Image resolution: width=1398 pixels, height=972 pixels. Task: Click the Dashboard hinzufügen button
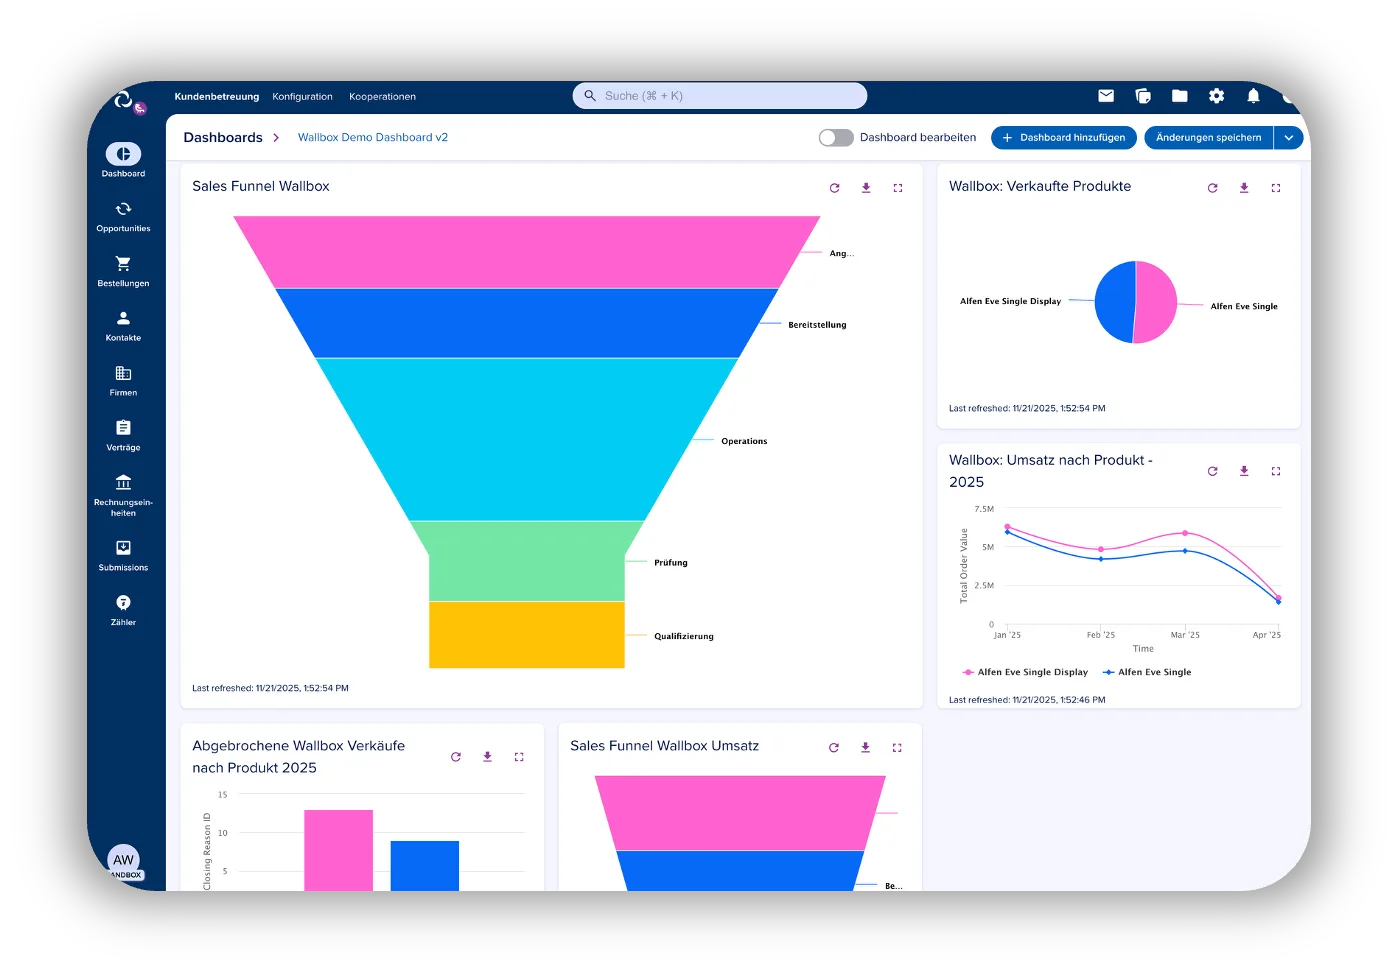1064,138
